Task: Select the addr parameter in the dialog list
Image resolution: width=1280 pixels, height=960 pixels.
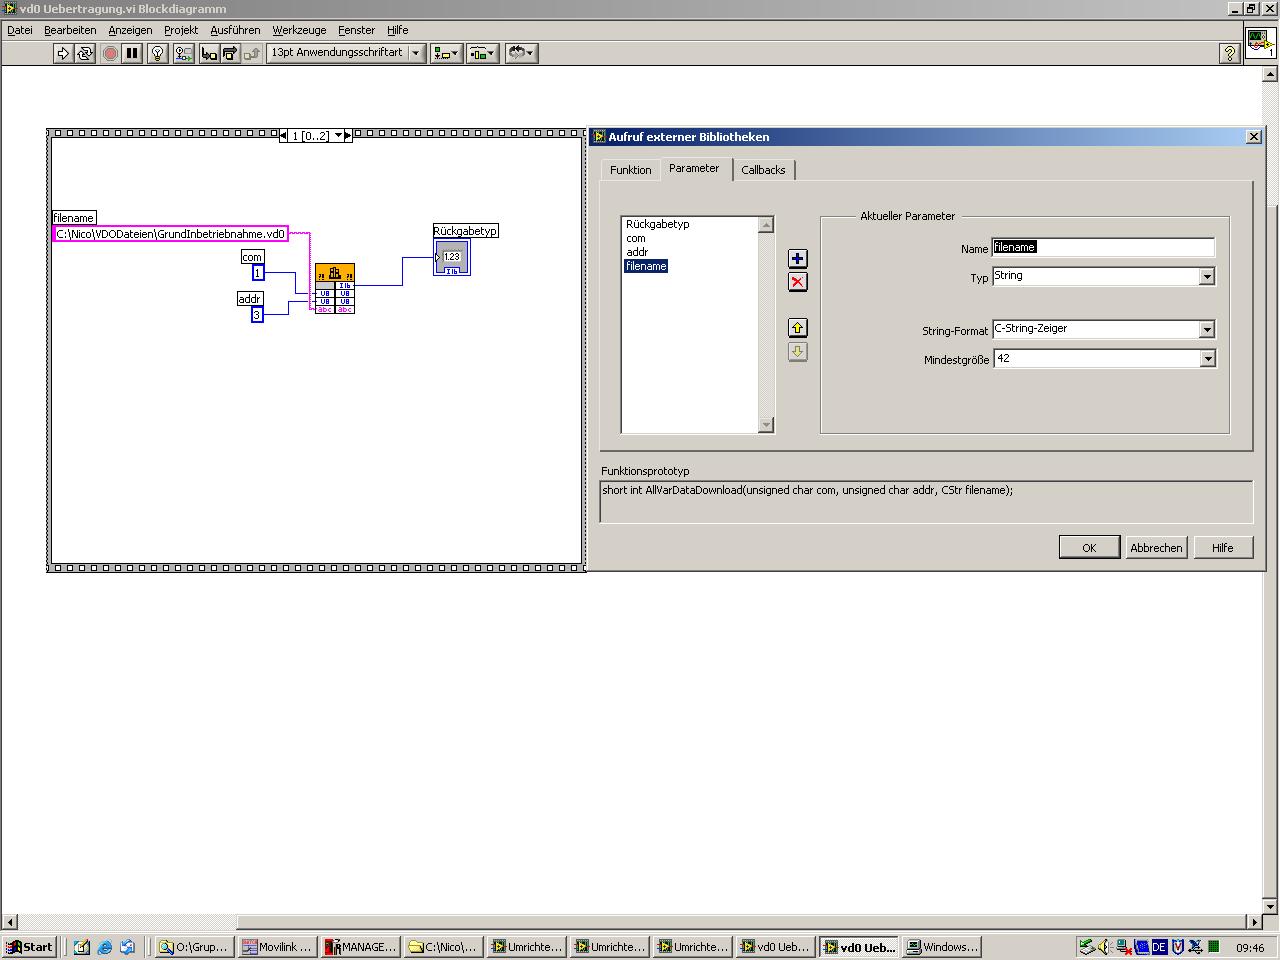Action: [x=637, y=252]
